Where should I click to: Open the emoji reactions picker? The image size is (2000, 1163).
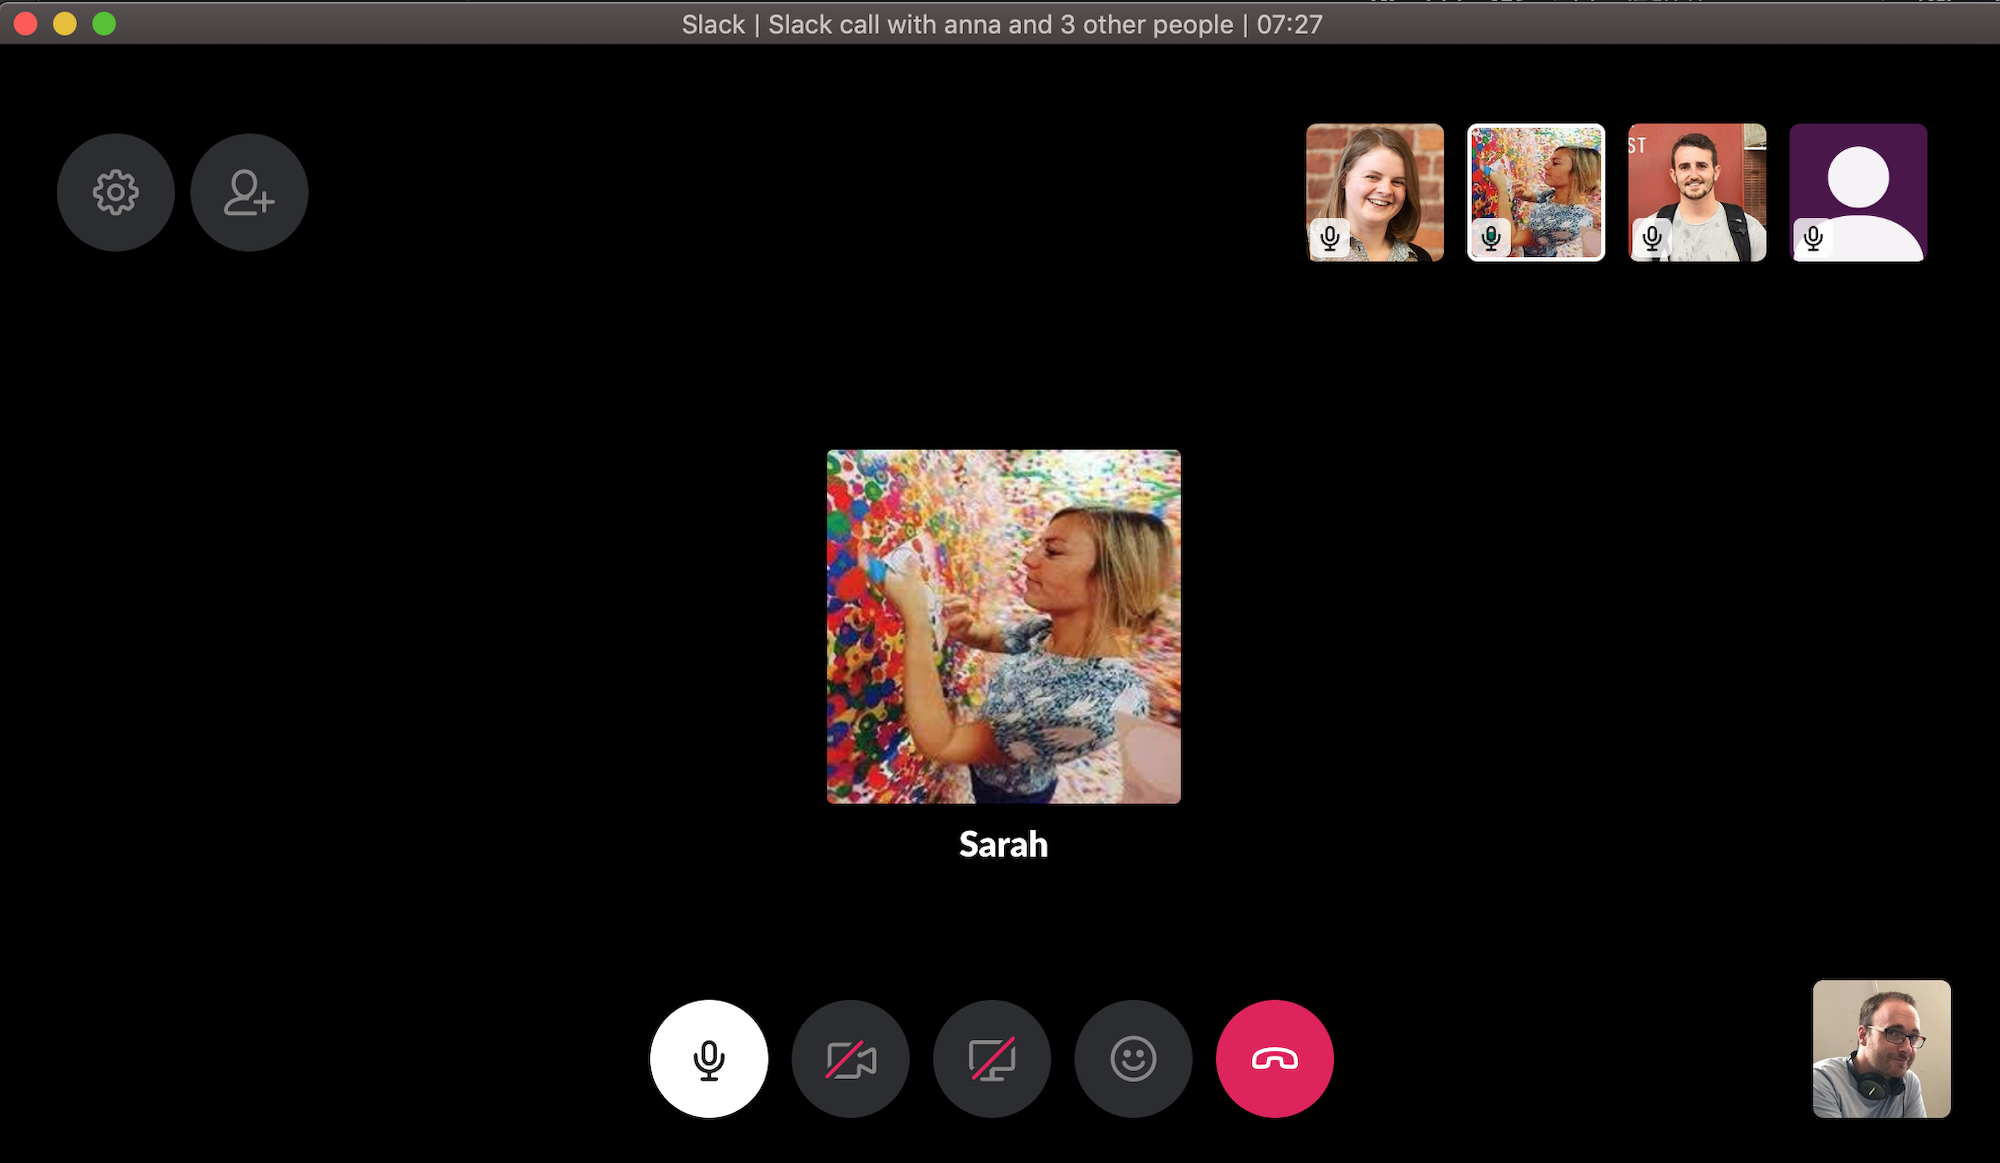click(x=1132, y=1059)
